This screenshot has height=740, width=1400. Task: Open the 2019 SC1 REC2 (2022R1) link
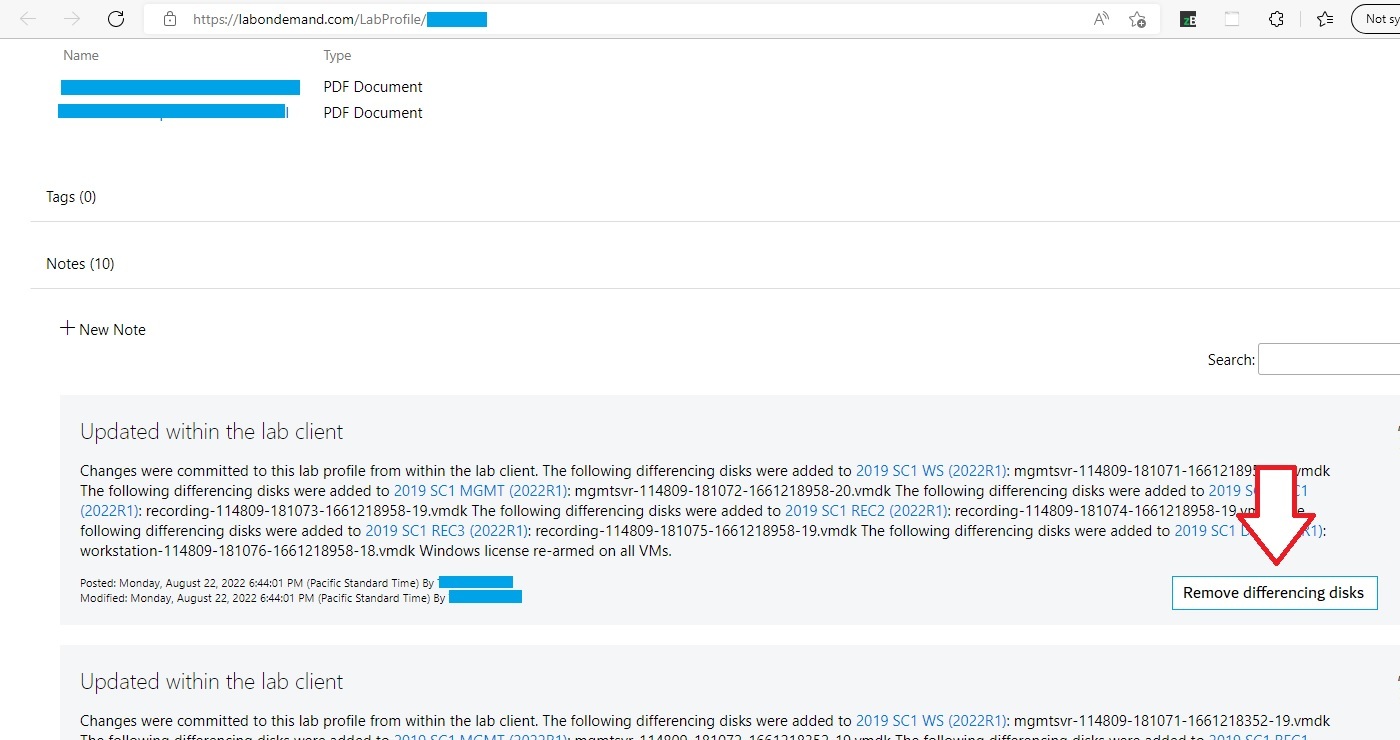click(x=865, y=511)
